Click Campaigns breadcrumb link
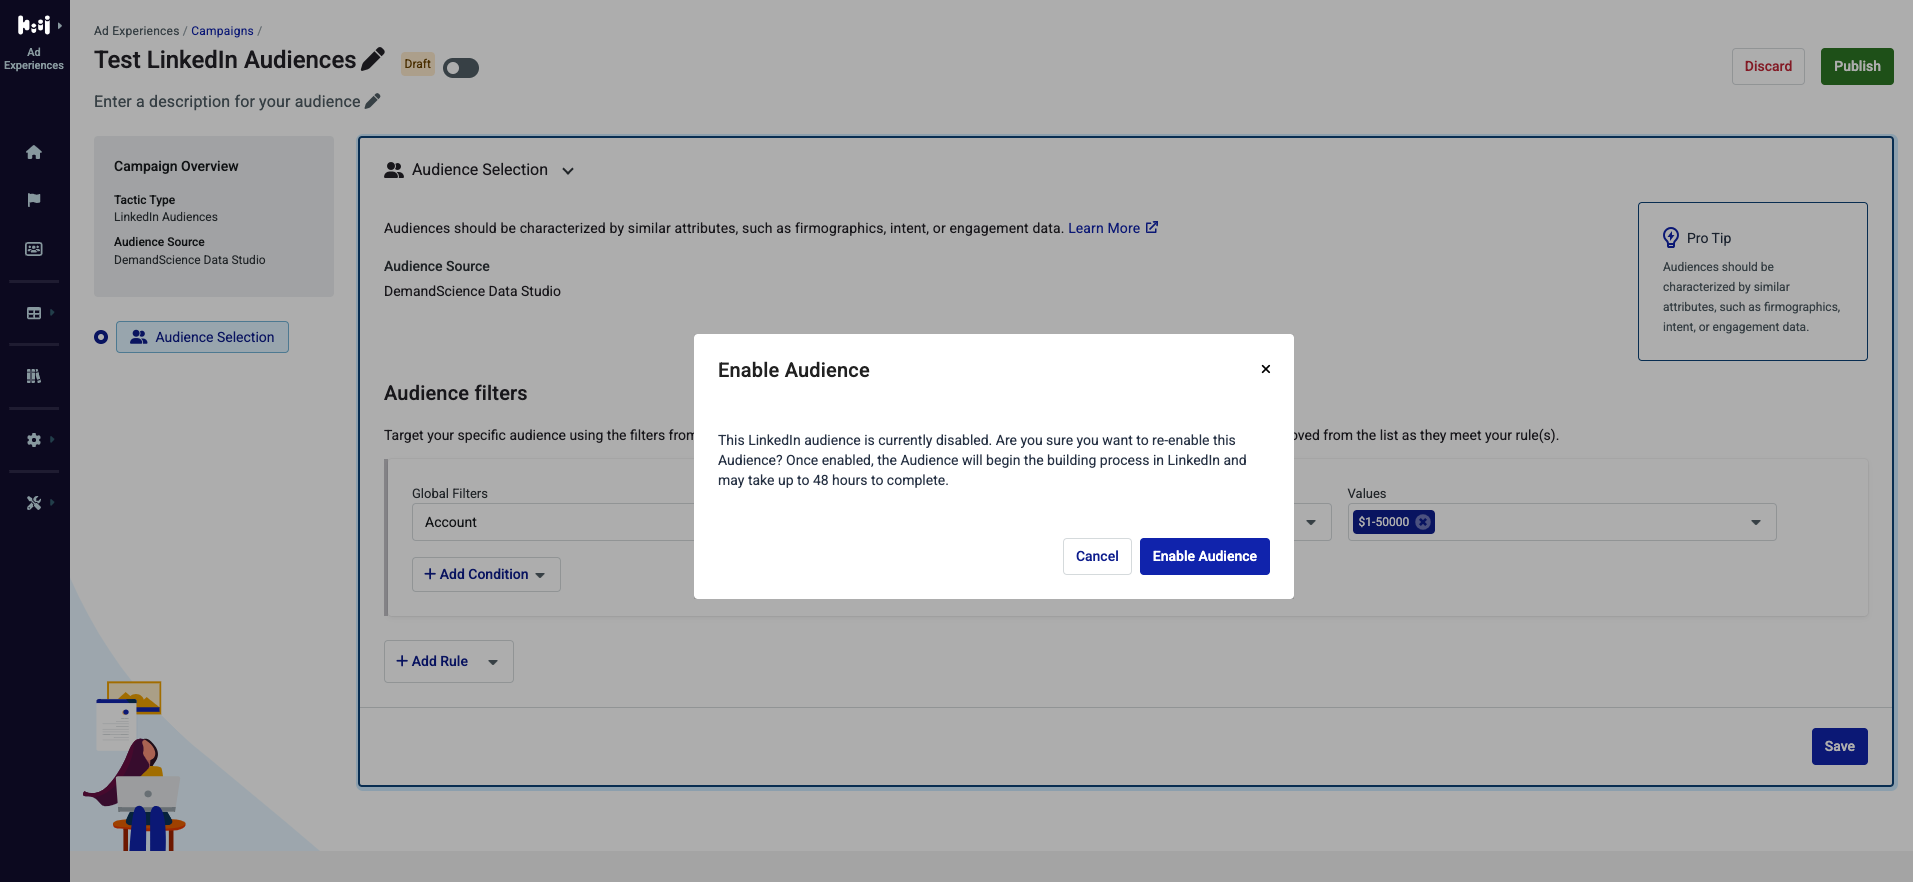The width and height of the screenshot is (1913, 882). [x=222, y=31]
